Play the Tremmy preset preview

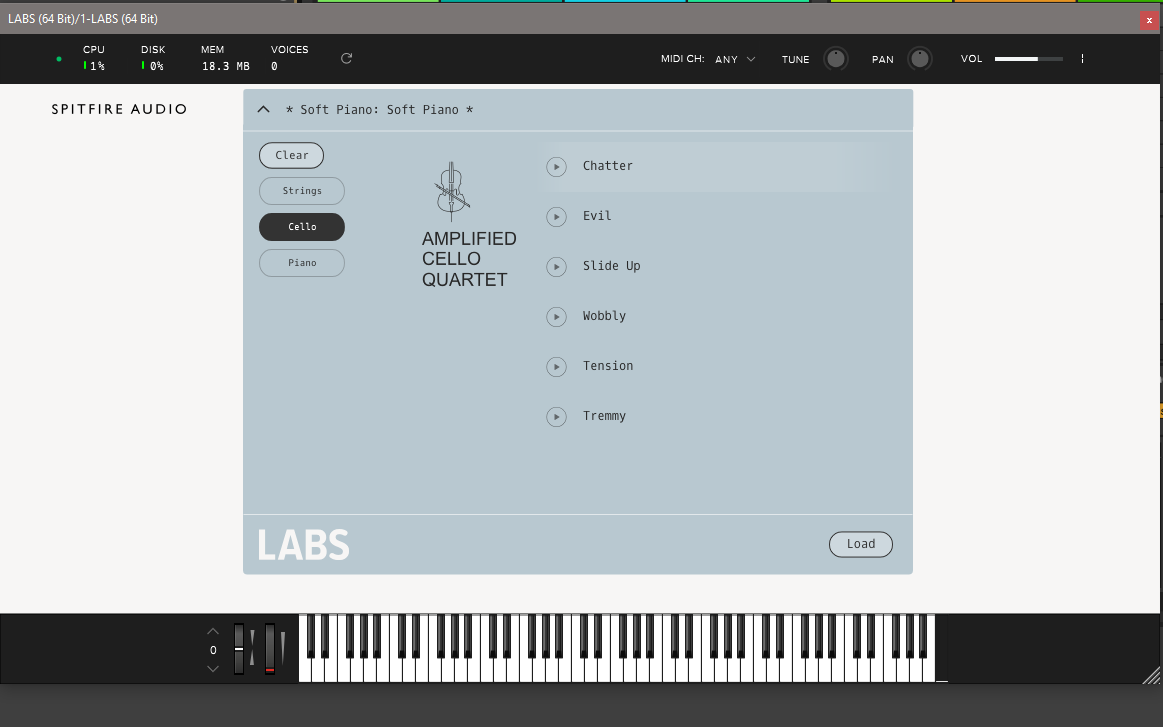[556, 417]
